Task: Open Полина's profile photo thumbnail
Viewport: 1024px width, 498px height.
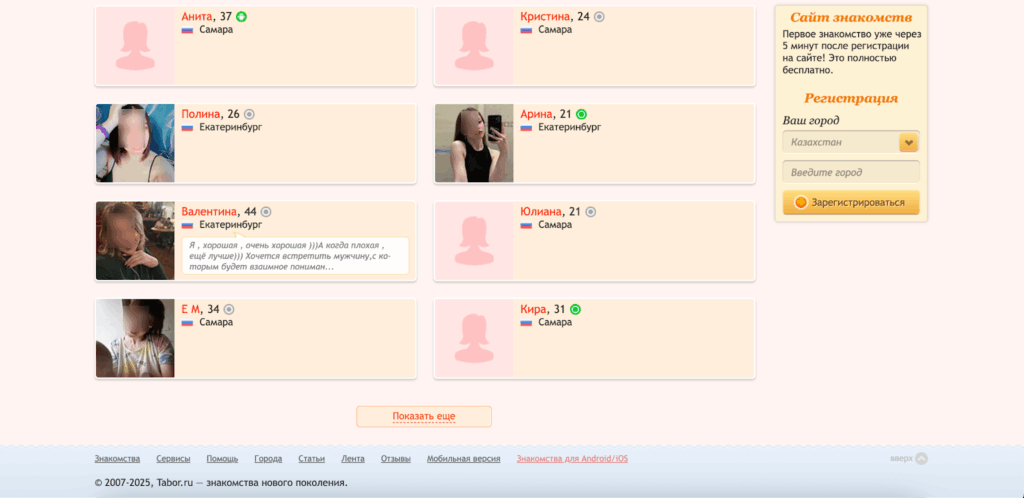Action: (x=135, y=143)
